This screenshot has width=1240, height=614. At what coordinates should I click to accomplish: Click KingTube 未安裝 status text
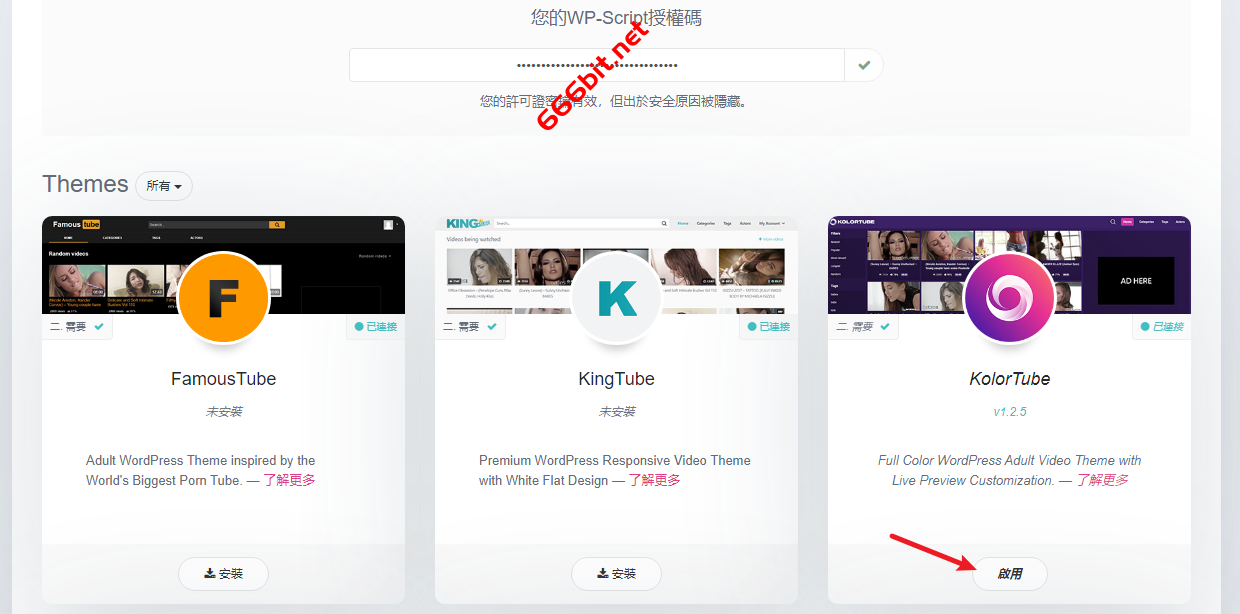tap(616, 412)
